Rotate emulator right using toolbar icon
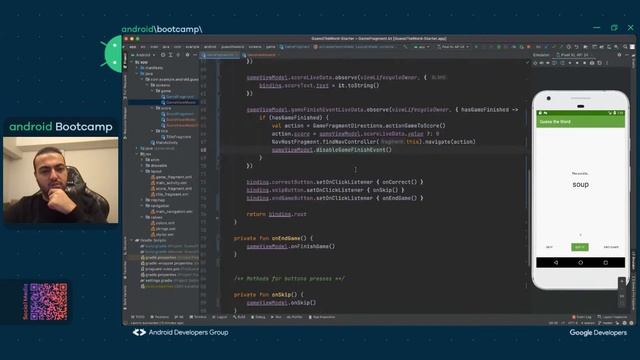Image resolution: width=640 pixels, height=360 pixels. point(562,63)
